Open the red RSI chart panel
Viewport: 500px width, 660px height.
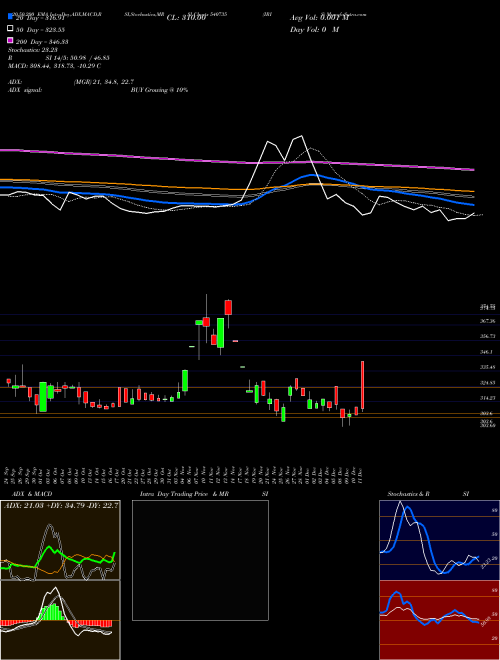coord(439,620)
